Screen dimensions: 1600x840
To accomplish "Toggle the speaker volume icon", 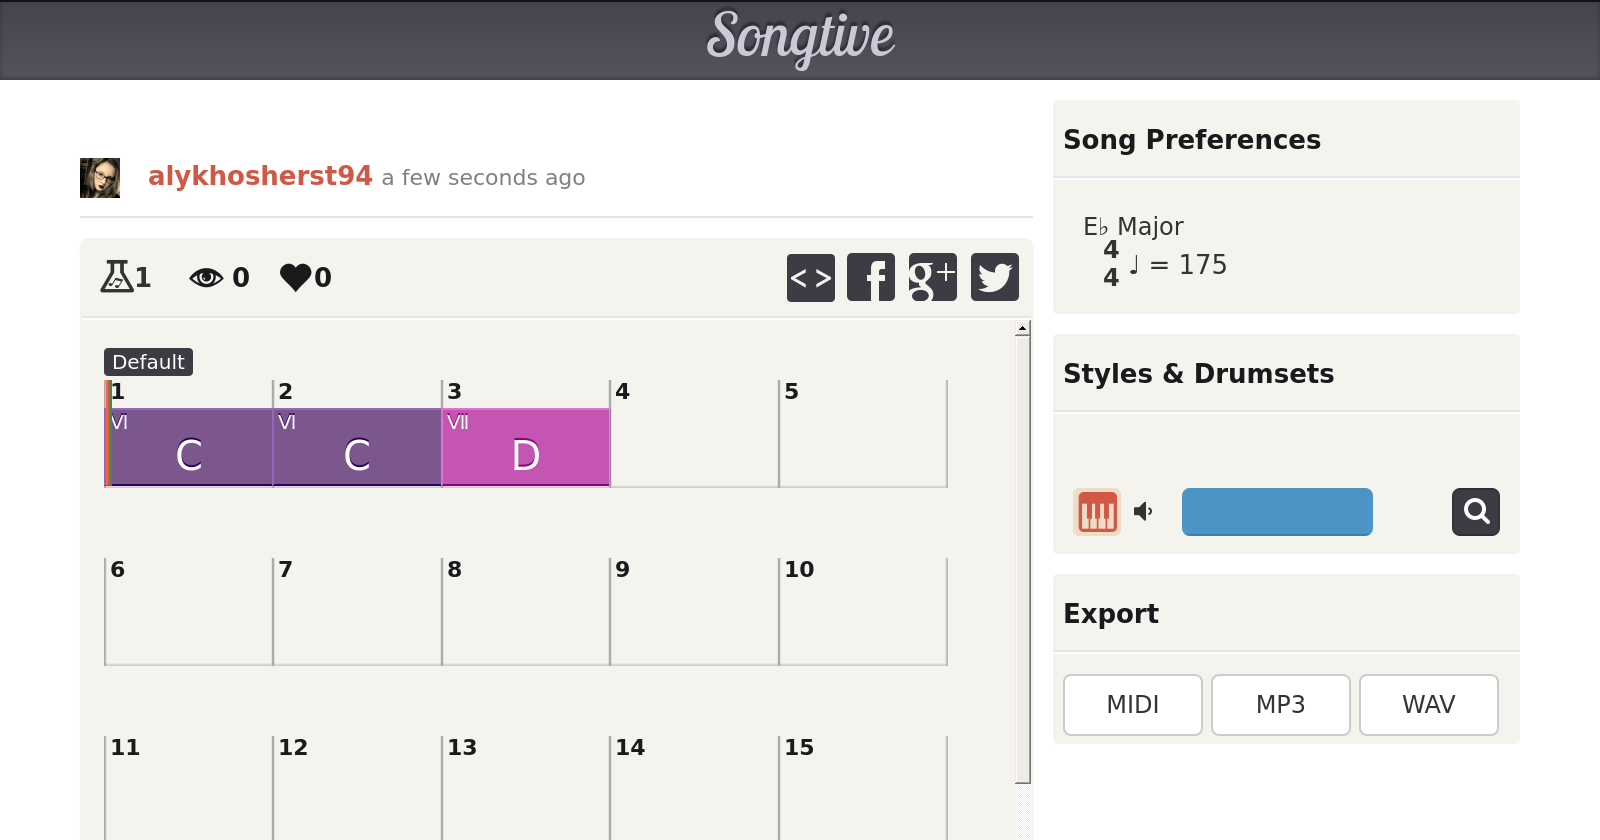I will tap(1143, 512).
